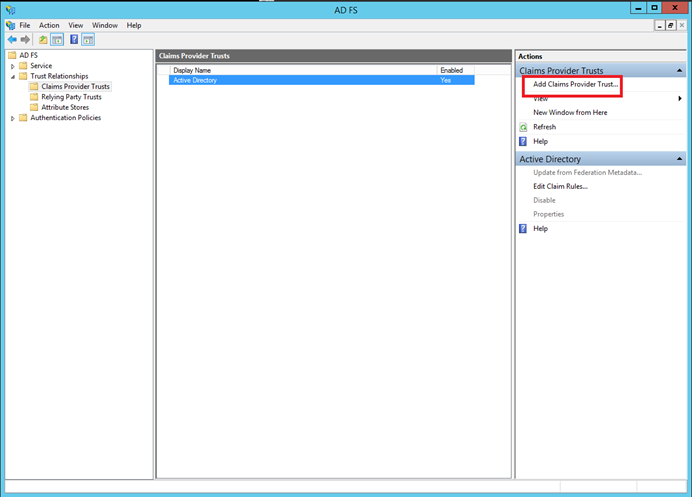Screen dimensions: 692x497
Task: Click the AD FS root folder icon
Action: click(12, 55)
